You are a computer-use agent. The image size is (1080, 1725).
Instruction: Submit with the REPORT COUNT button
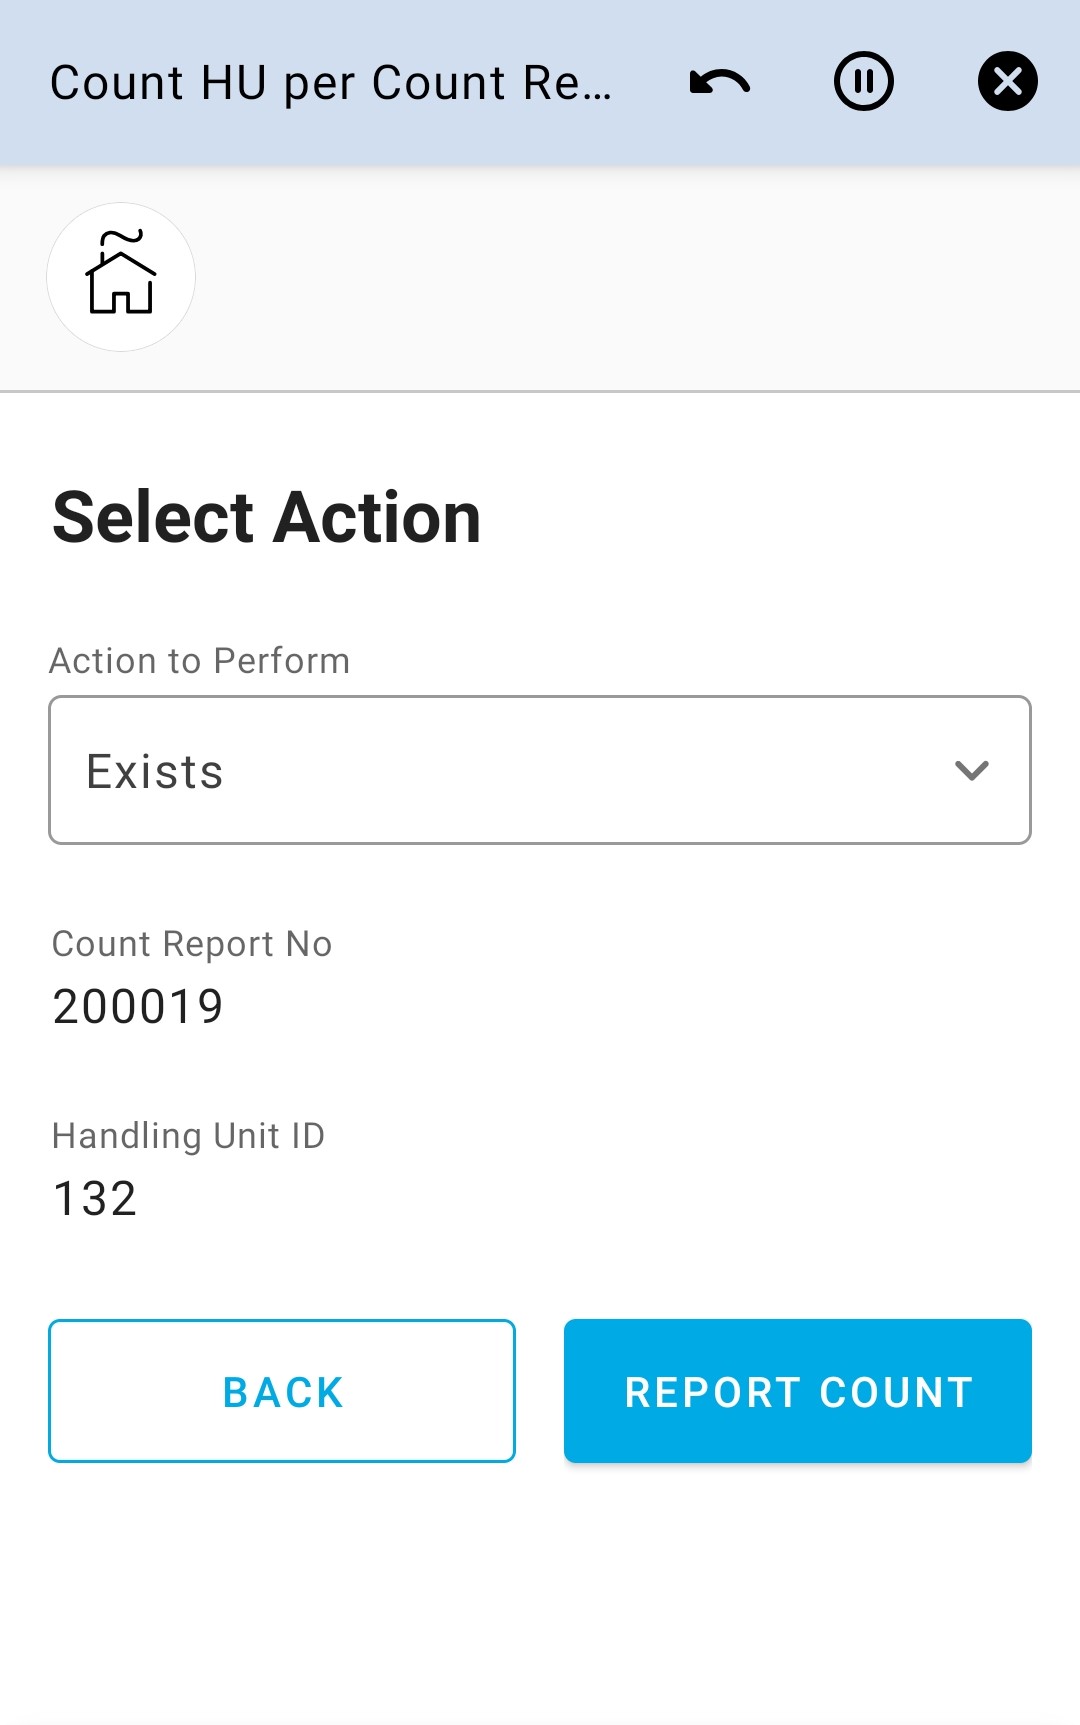click(798, 1391)
